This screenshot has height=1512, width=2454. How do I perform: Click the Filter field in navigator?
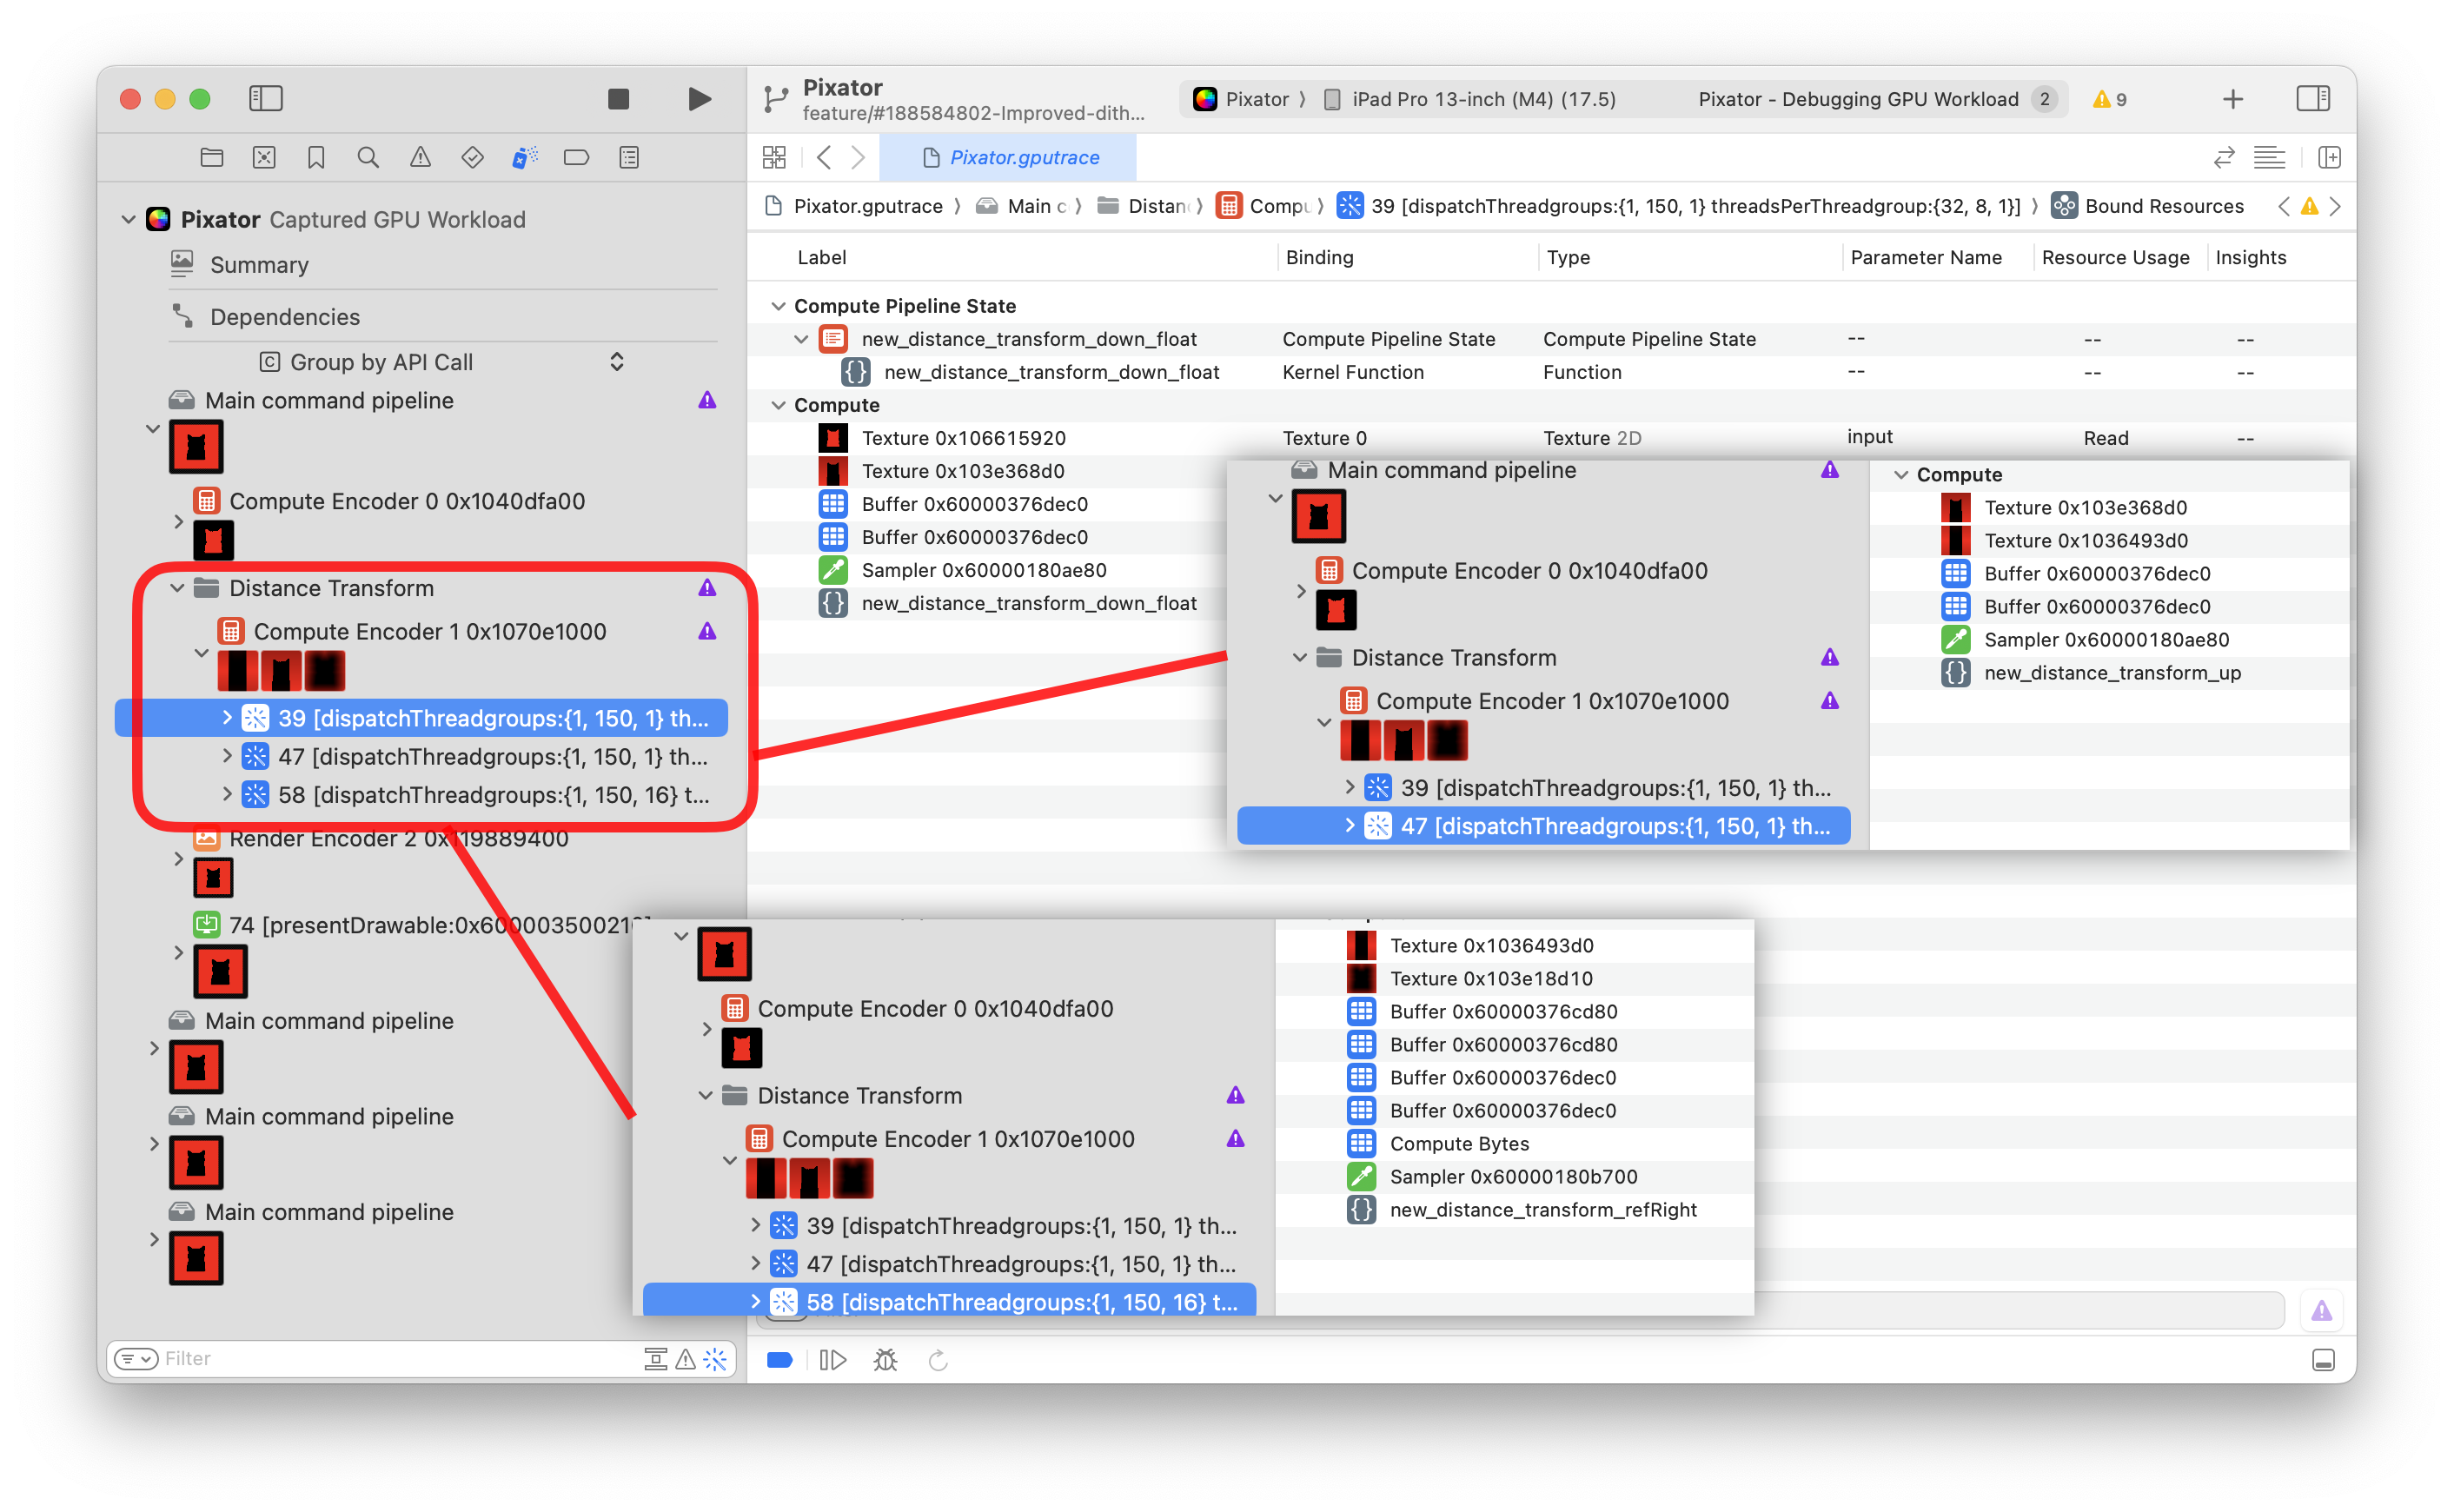[x=390, y=1358]
